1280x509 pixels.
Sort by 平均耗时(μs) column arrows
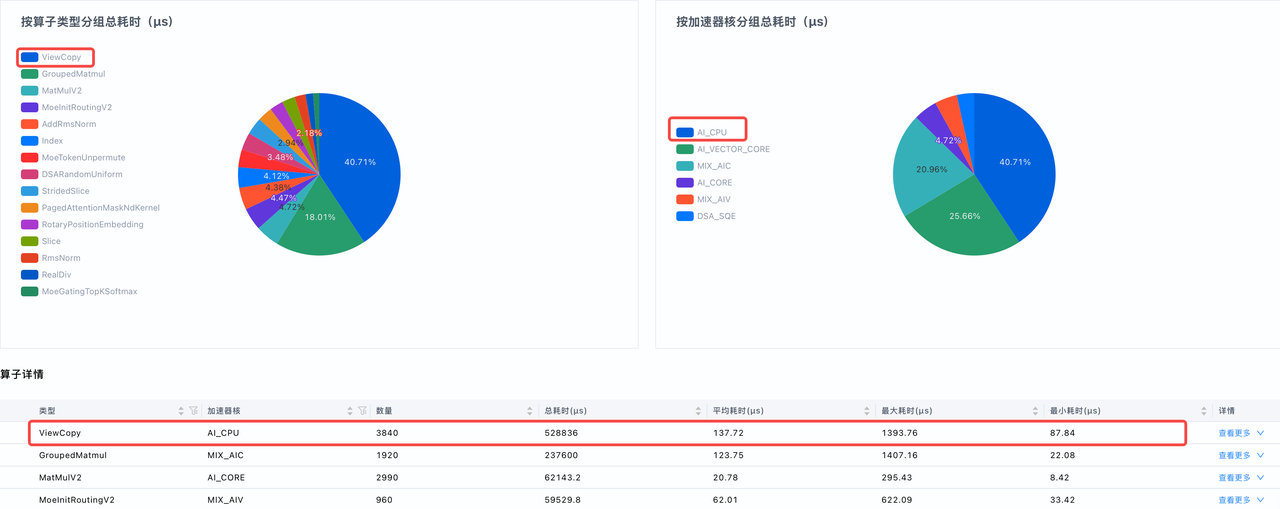click(866, 411)
